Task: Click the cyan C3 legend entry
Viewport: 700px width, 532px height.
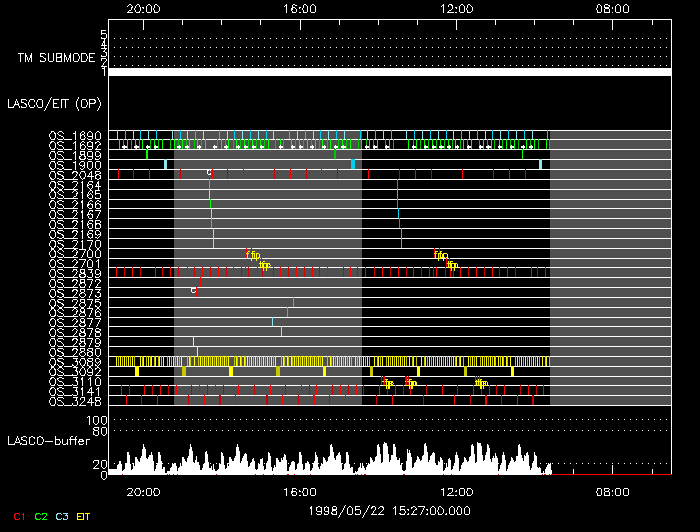Action: (x=62, y=516)
